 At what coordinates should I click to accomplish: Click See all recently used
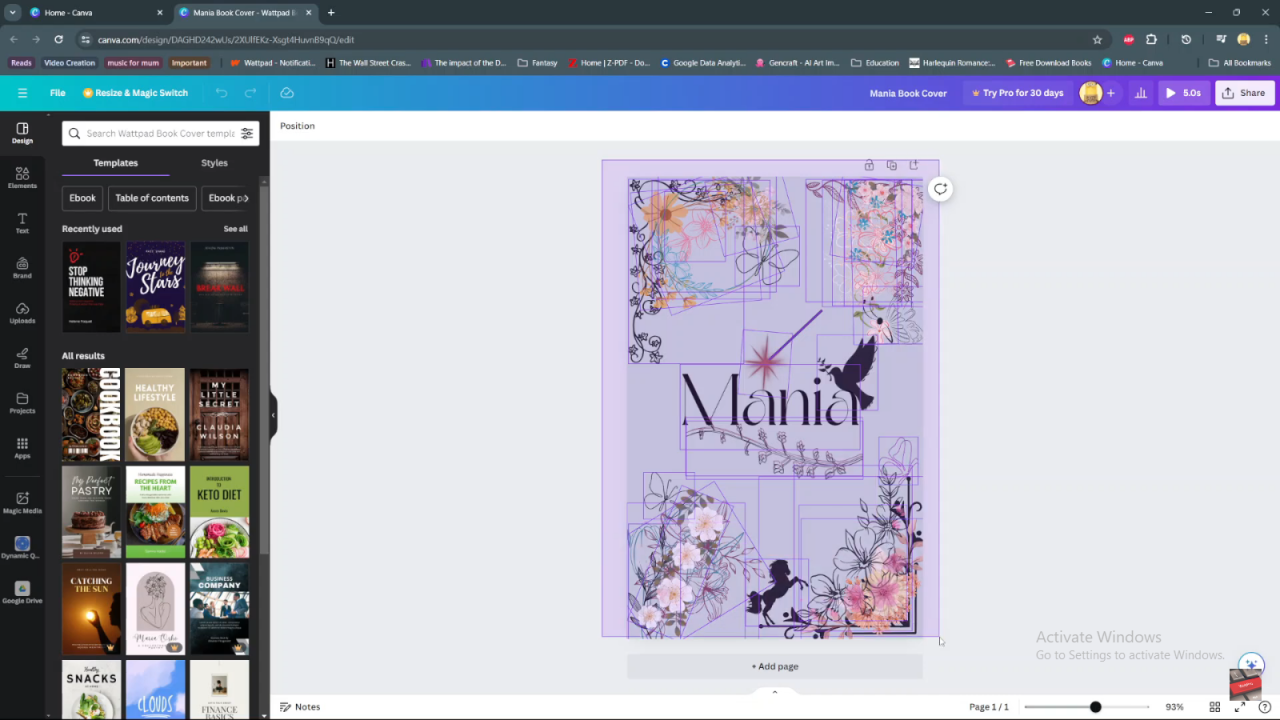(236, 229)
